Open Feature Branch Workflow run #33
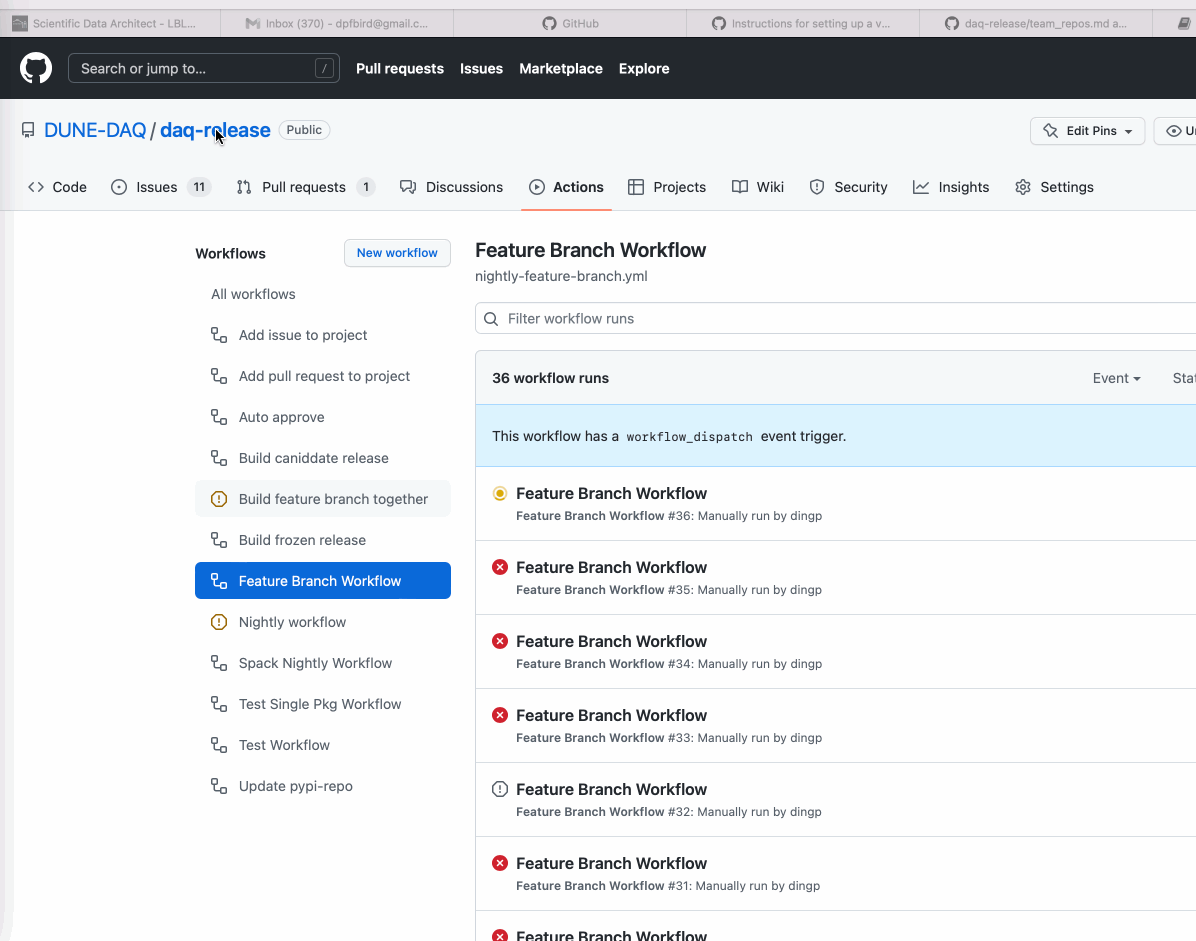 611,715
